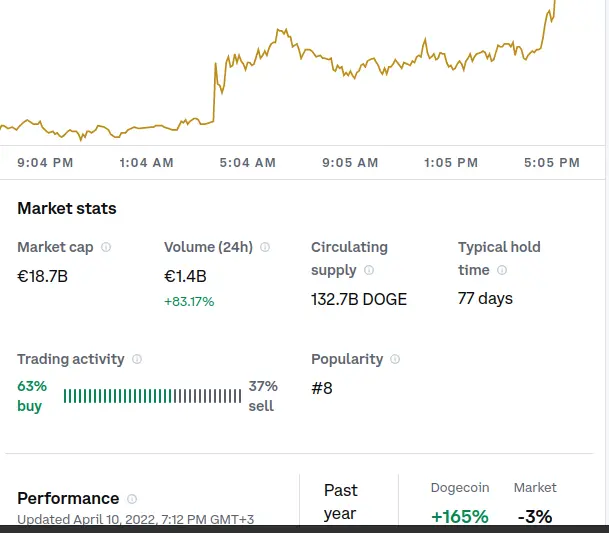609x533 pixels.
Task: Click the Dogecoin +165% performance value
Action: tap(460, 517)
